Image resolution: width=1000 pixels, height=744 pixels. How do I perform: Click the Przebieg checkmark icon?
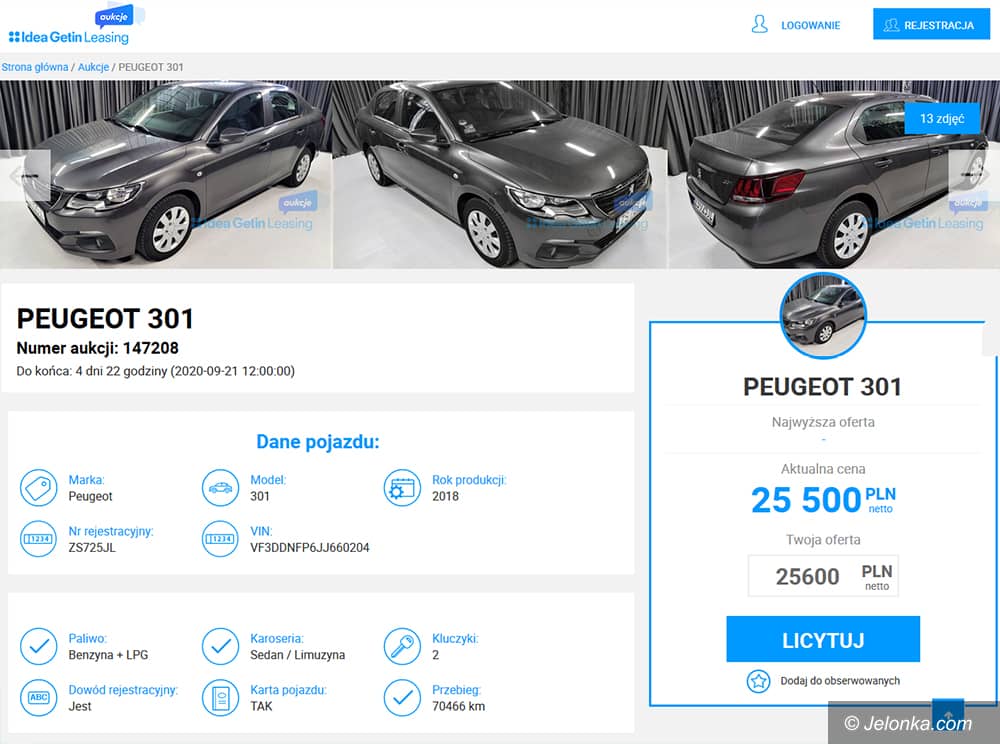point(402,697)
